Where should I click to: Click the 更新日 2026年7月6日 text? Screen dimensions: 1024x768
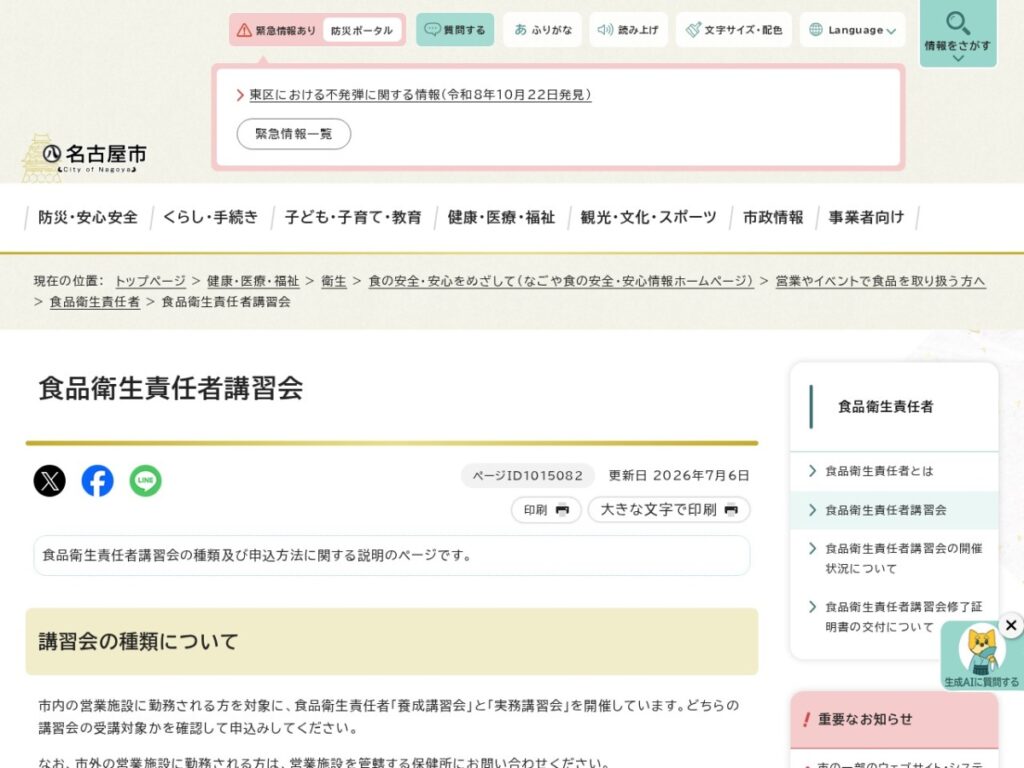click(679, 475)
